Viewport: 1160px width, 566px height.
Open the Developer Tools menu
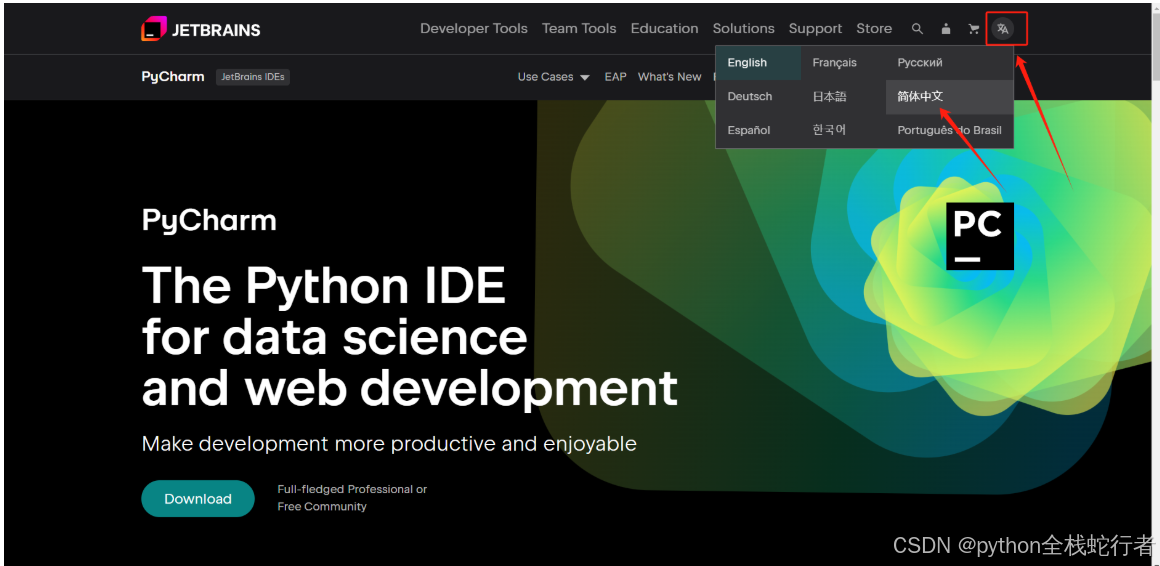click(473, 29)
